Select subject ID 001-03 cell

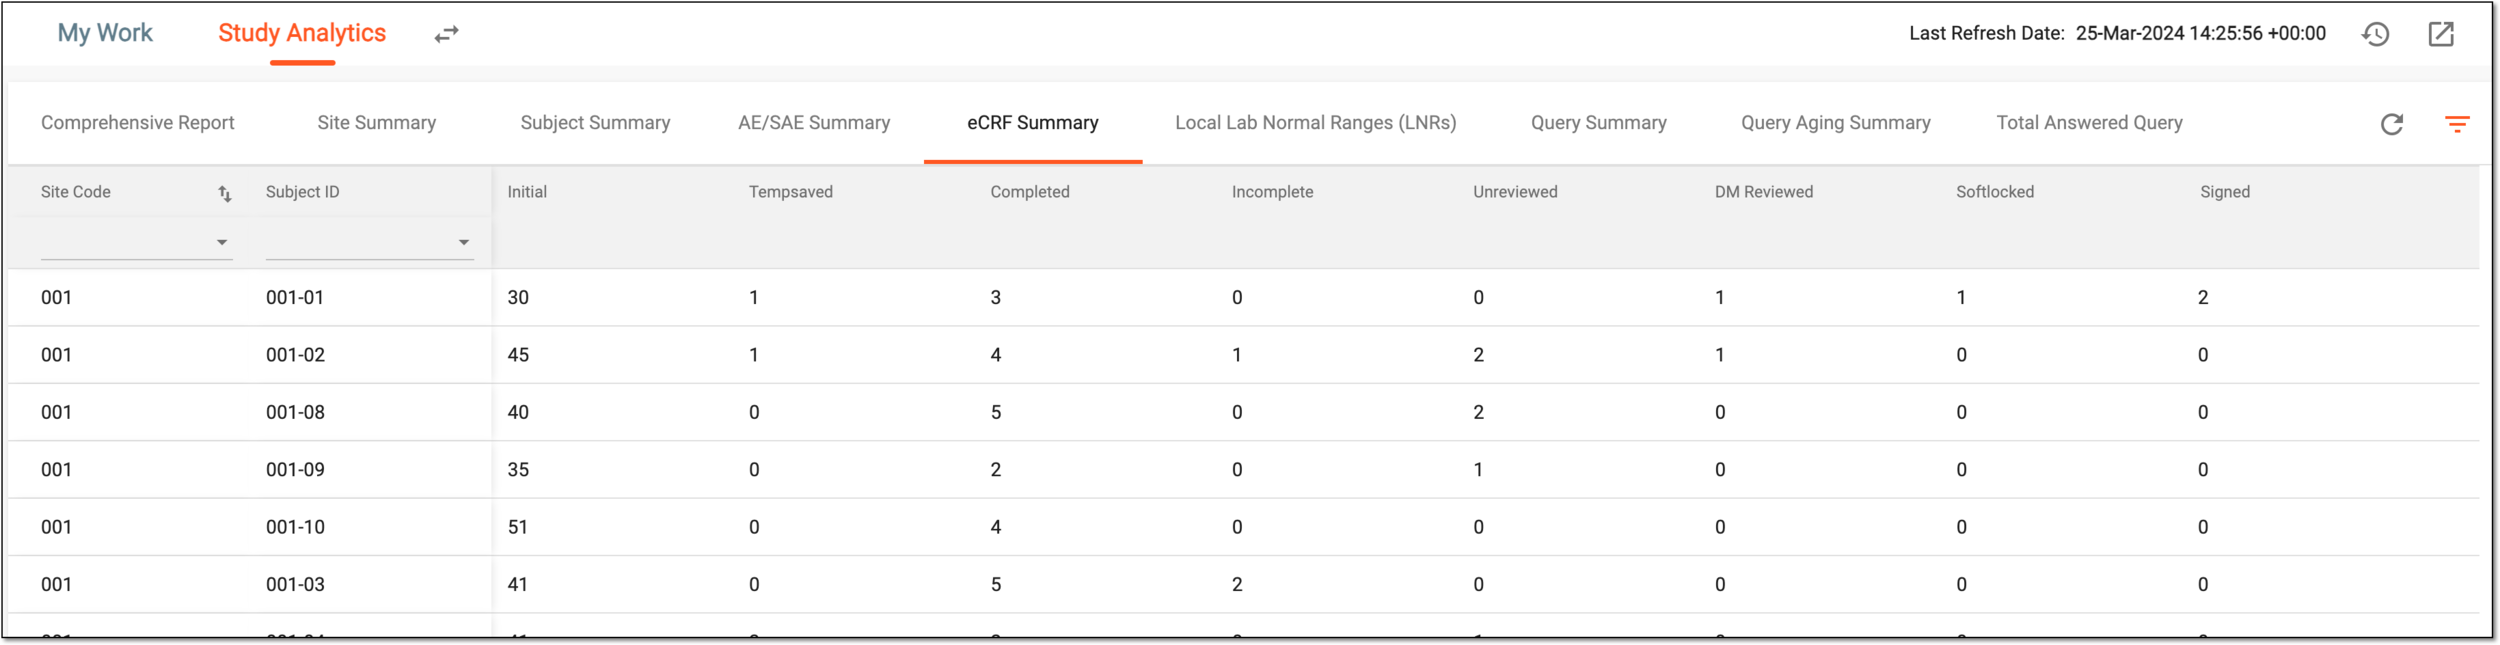coord(295,585)
